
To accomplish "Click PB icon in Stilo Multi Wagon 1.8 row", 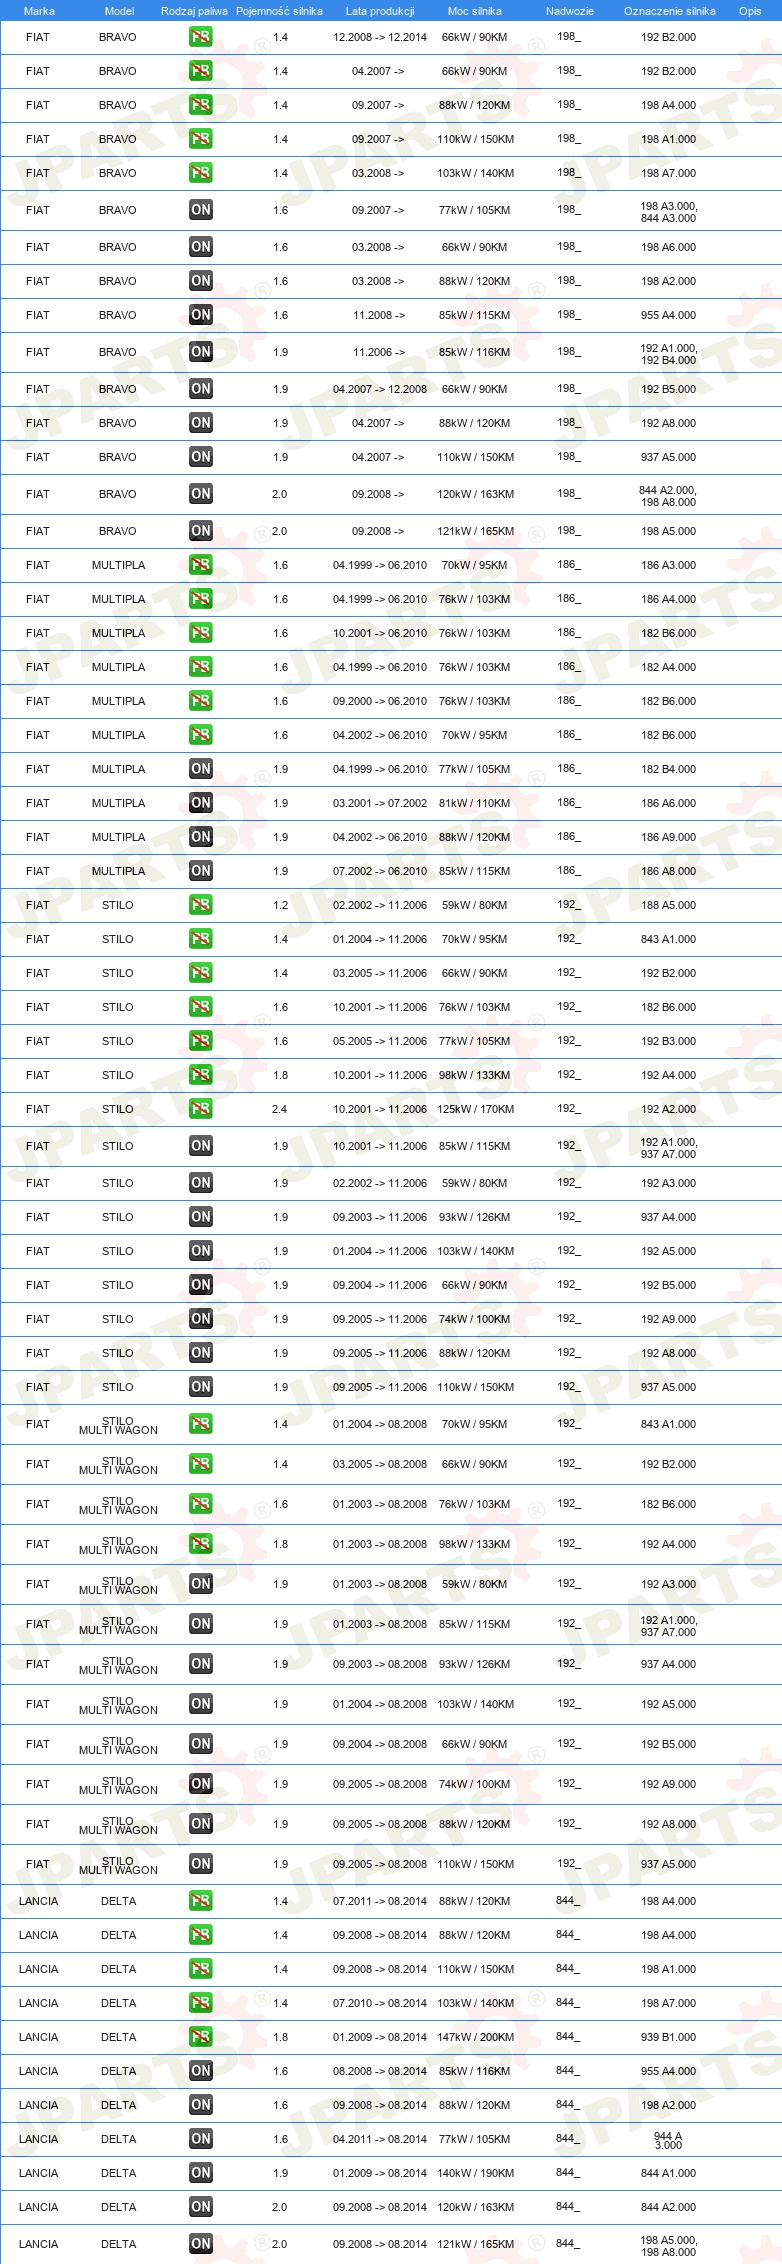I will [x=200, y=1544].
